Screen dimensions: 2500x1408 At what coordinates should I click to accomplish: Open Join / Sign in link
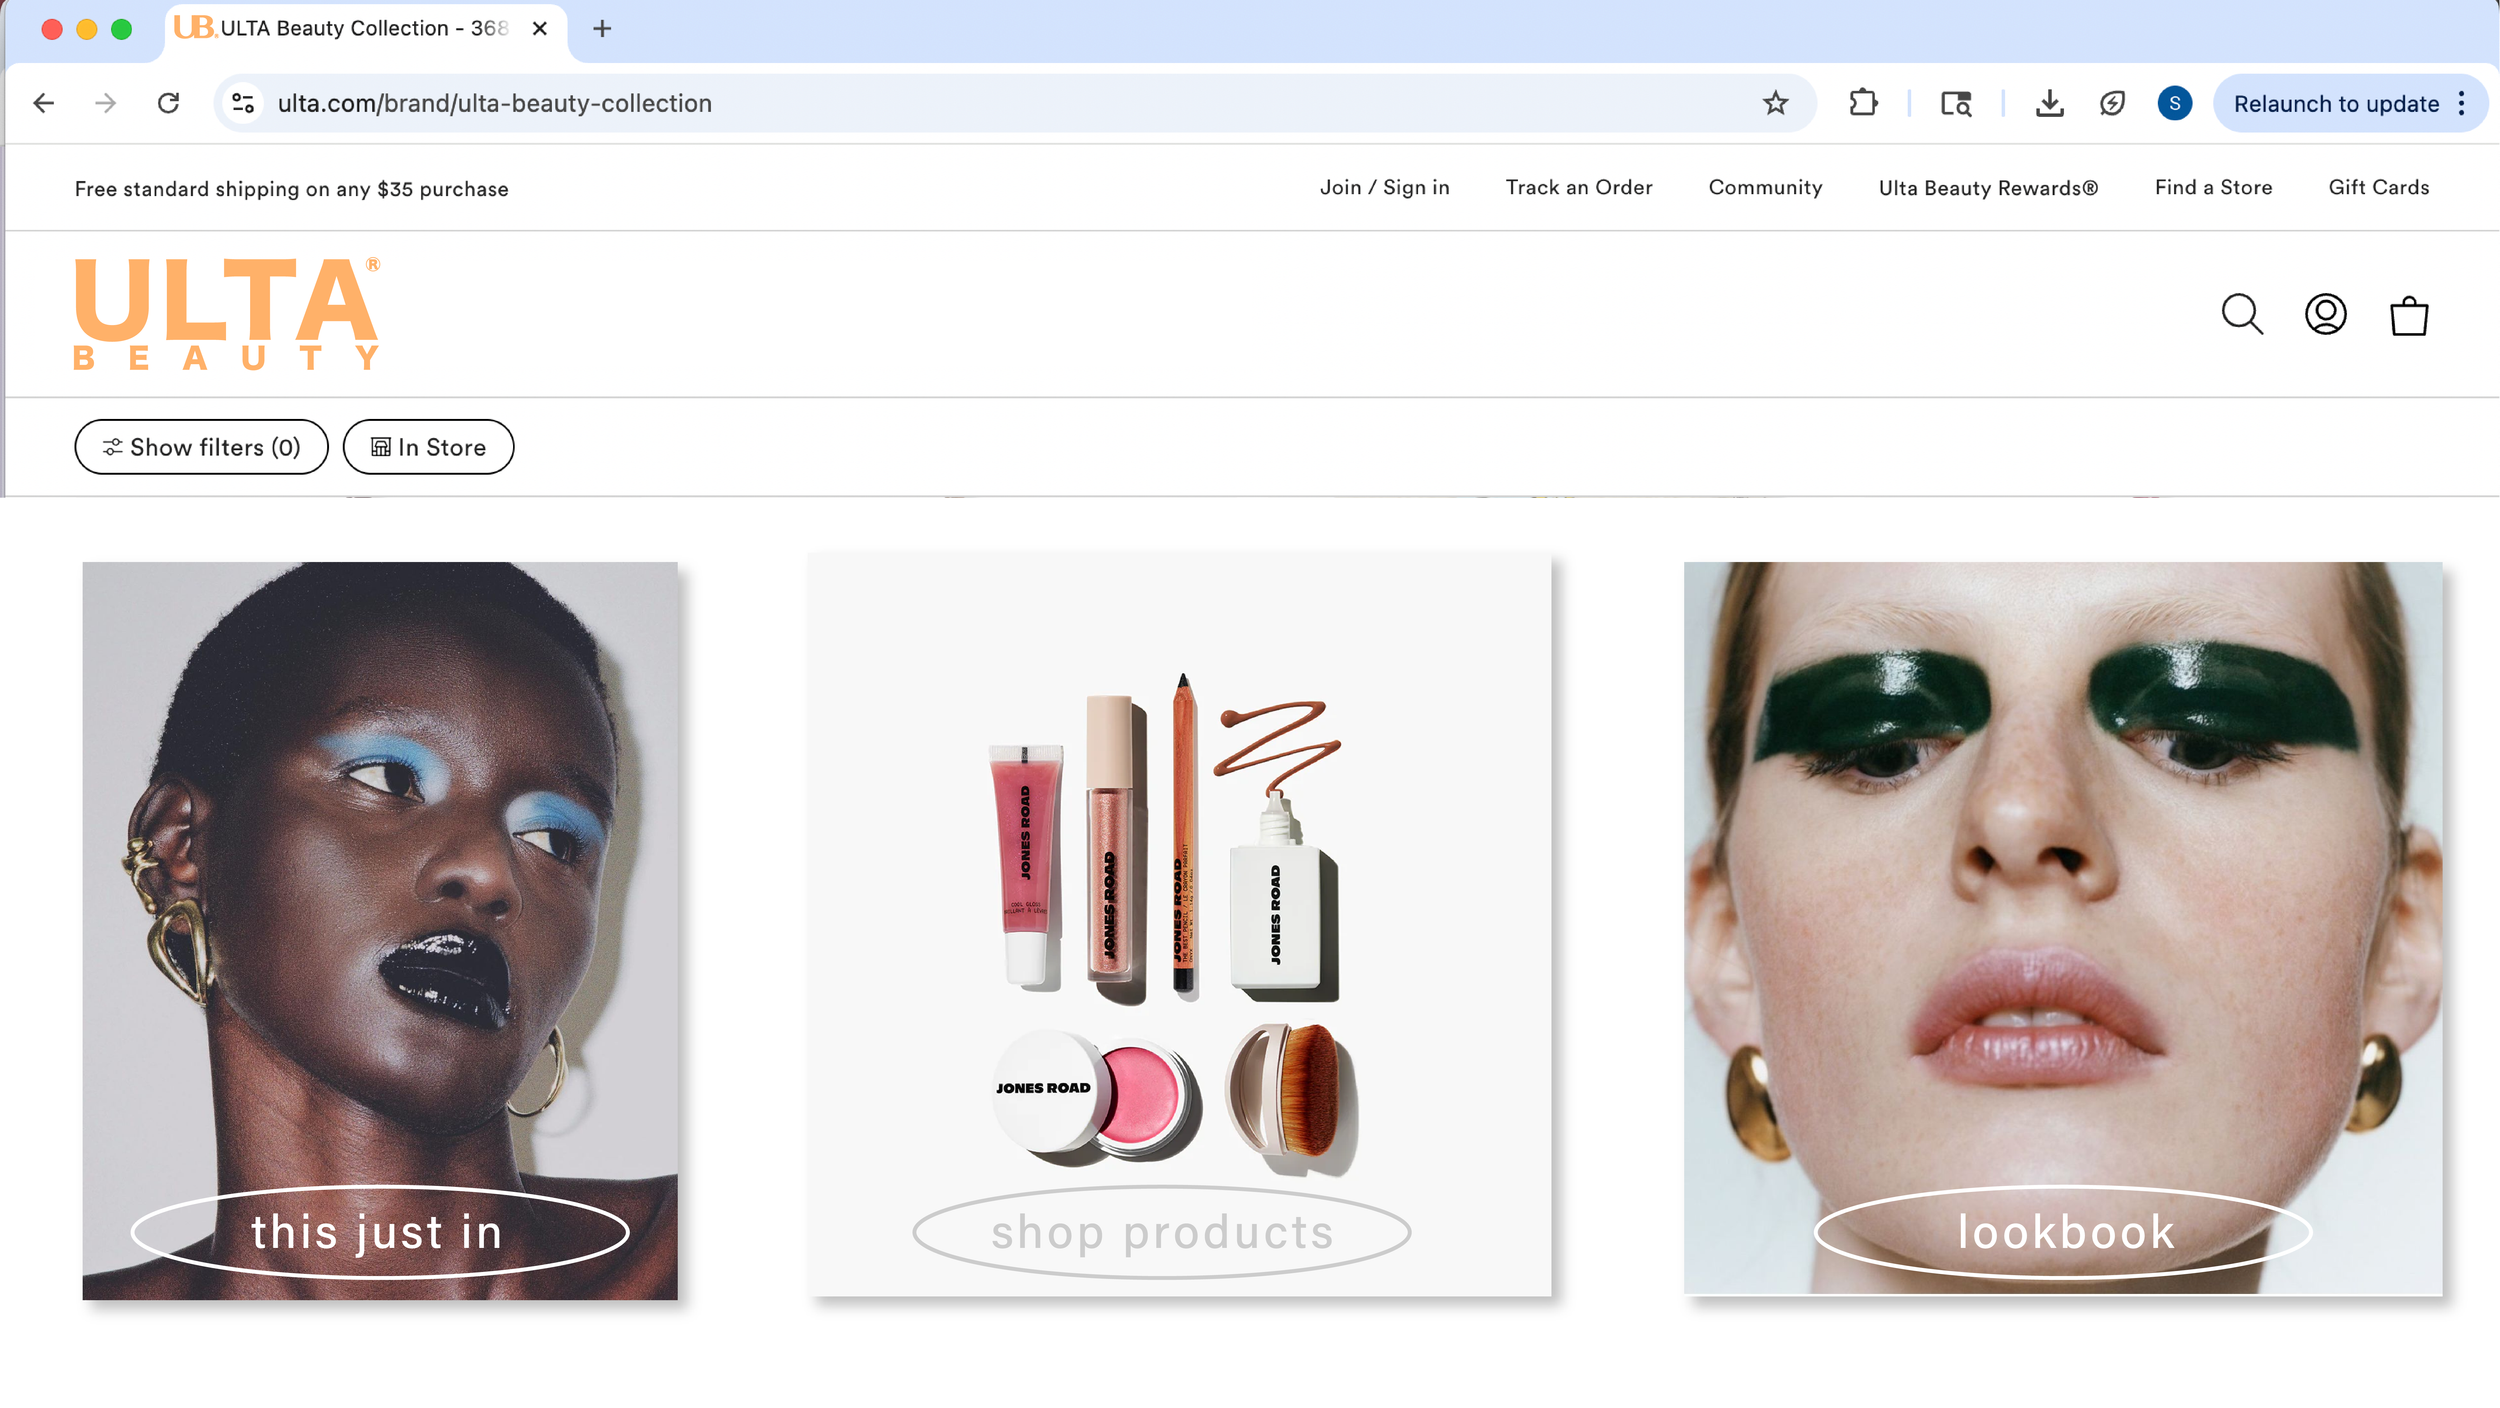1384,187
